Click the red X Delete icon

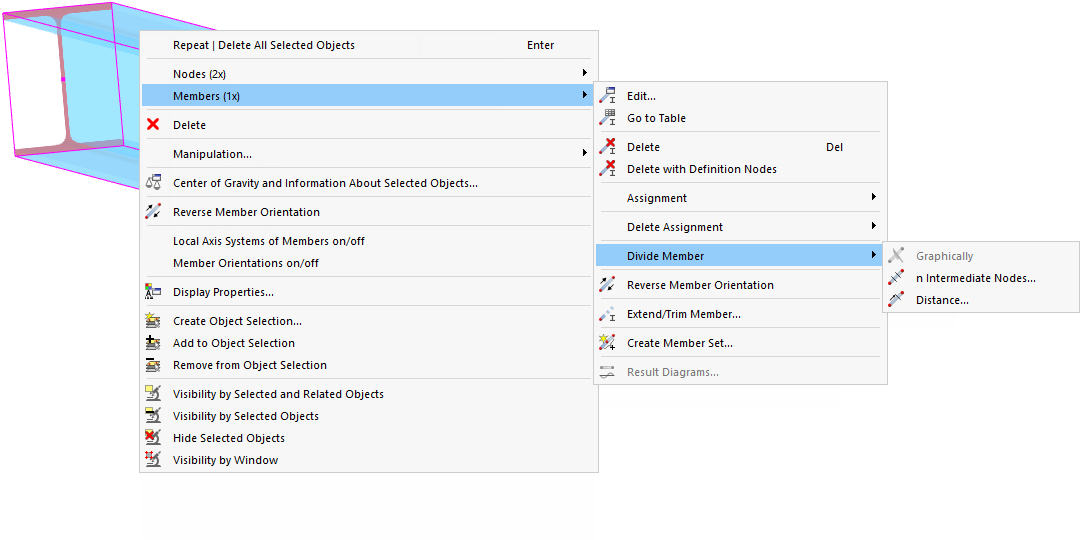[153, 125]
